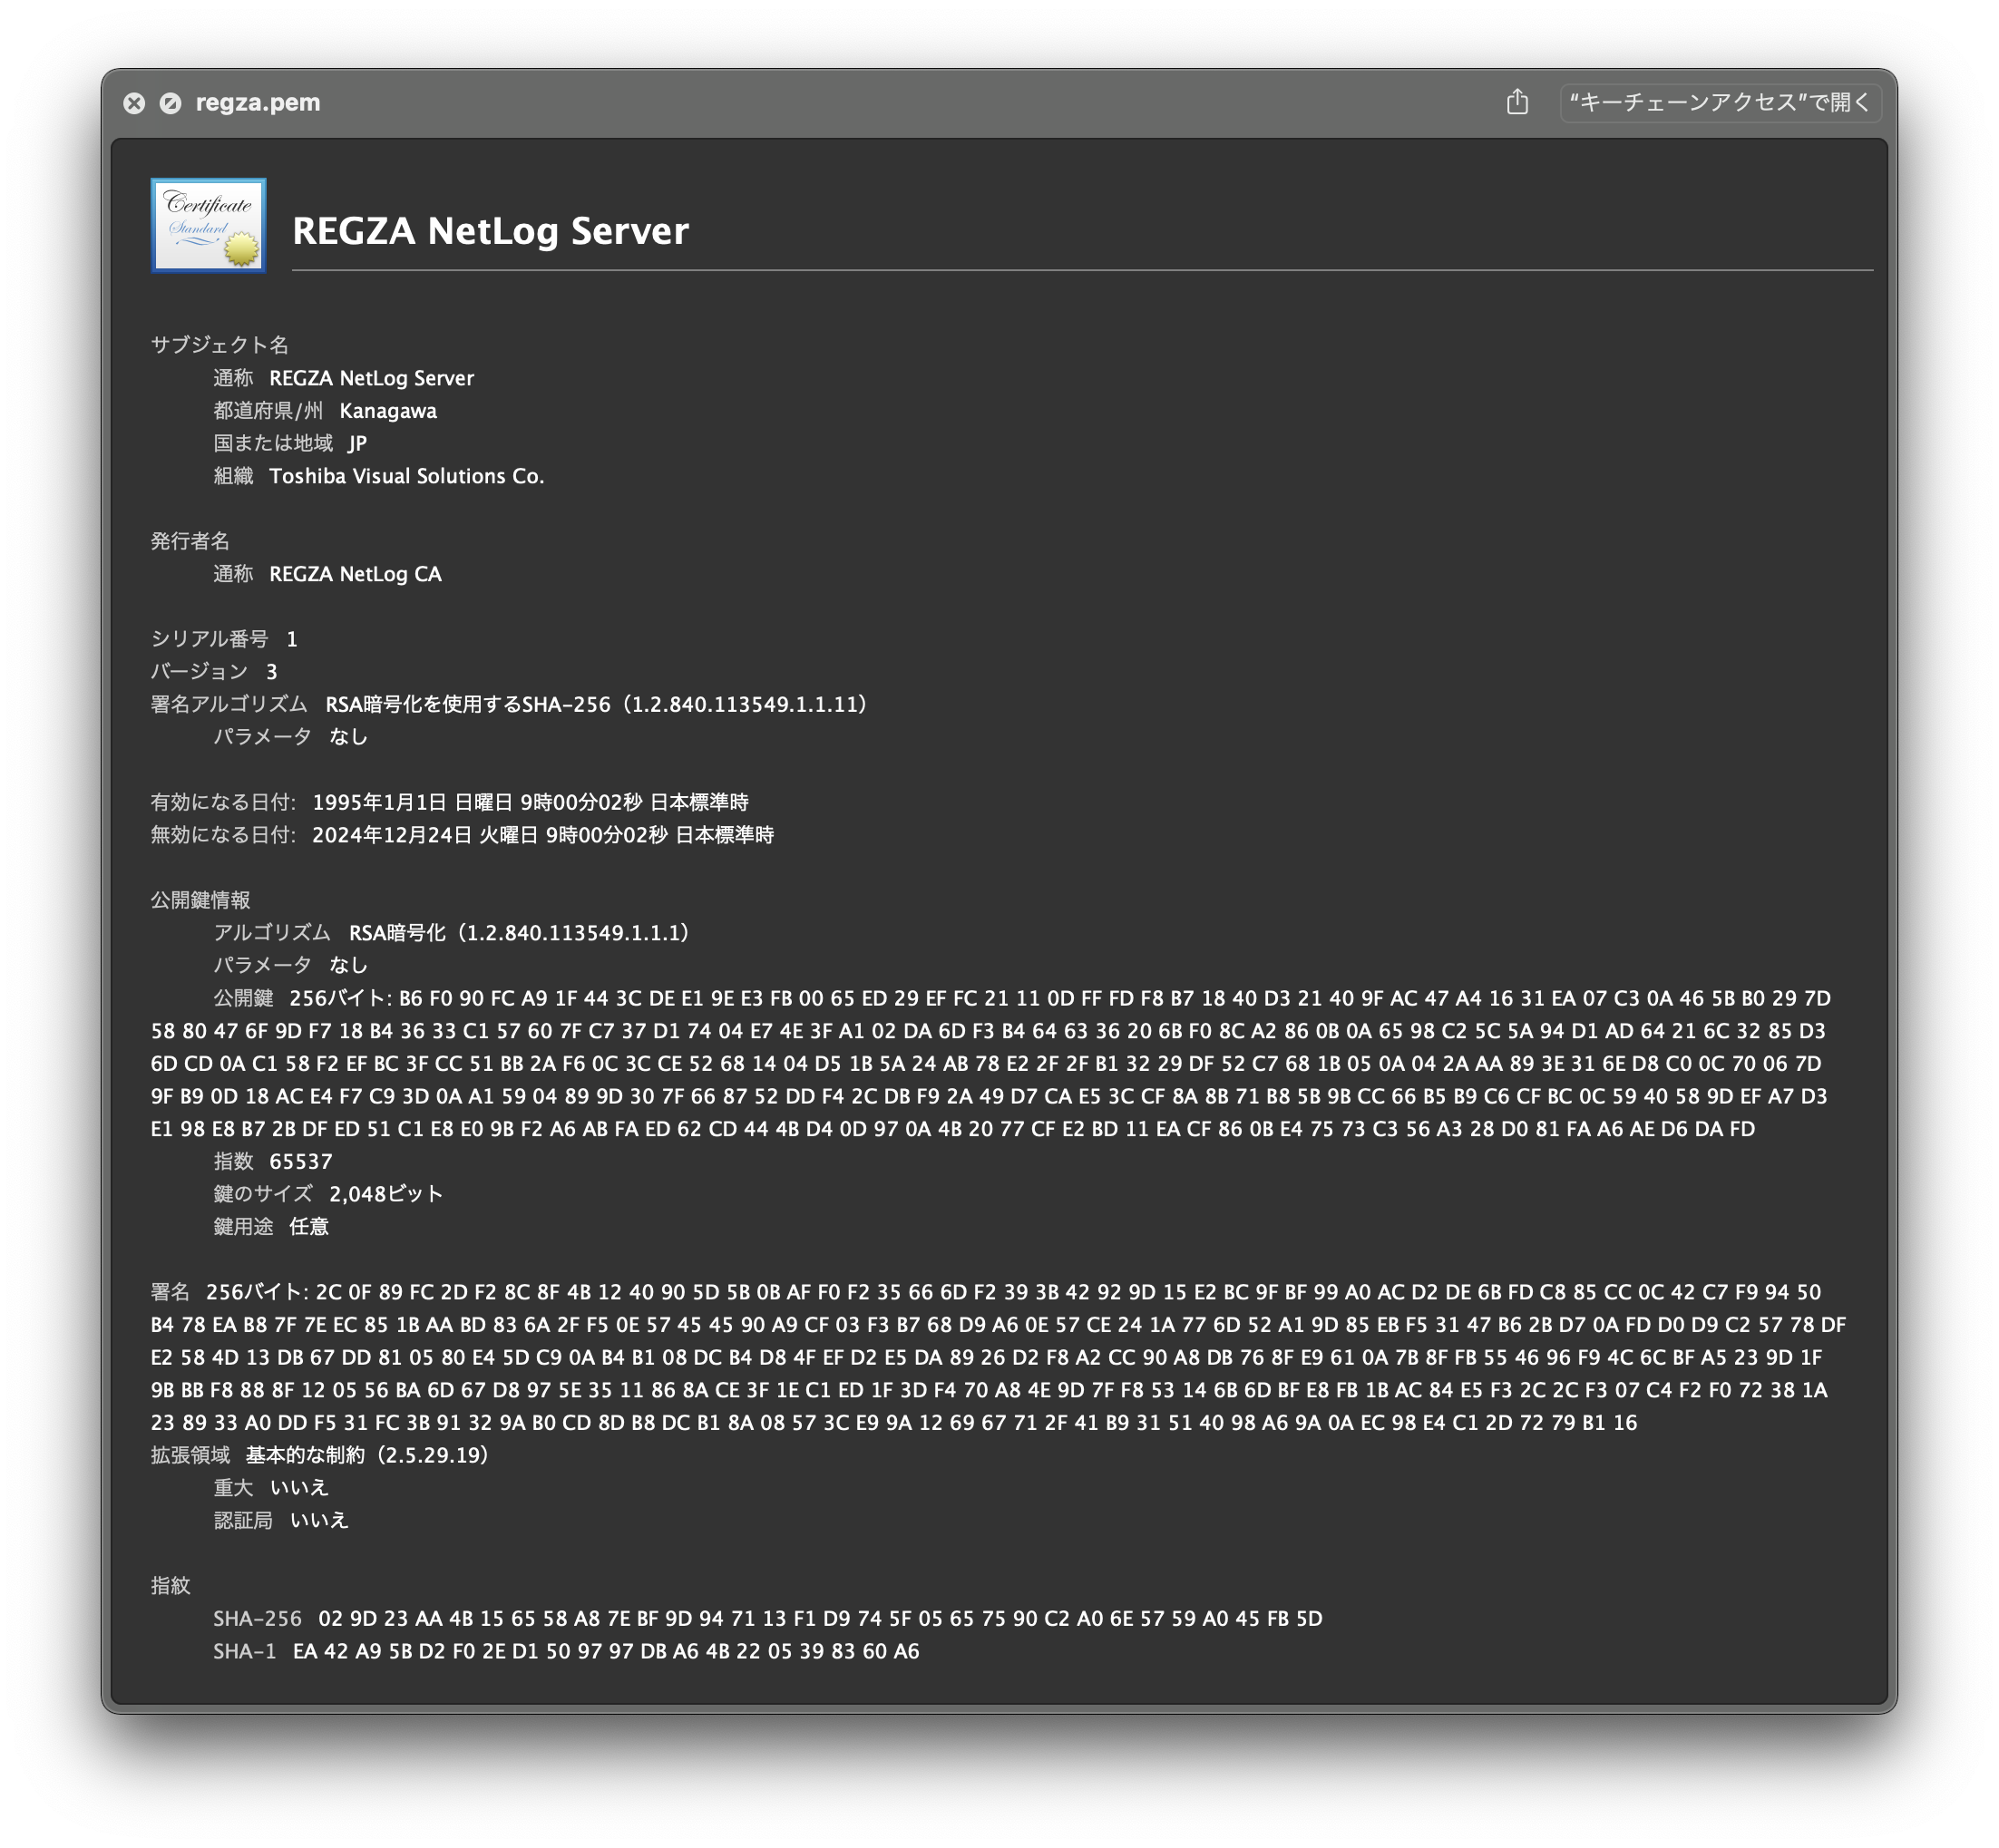Click the share icon in title bar
The image size is (1999, 1848).
click(x=1516, y=102)
